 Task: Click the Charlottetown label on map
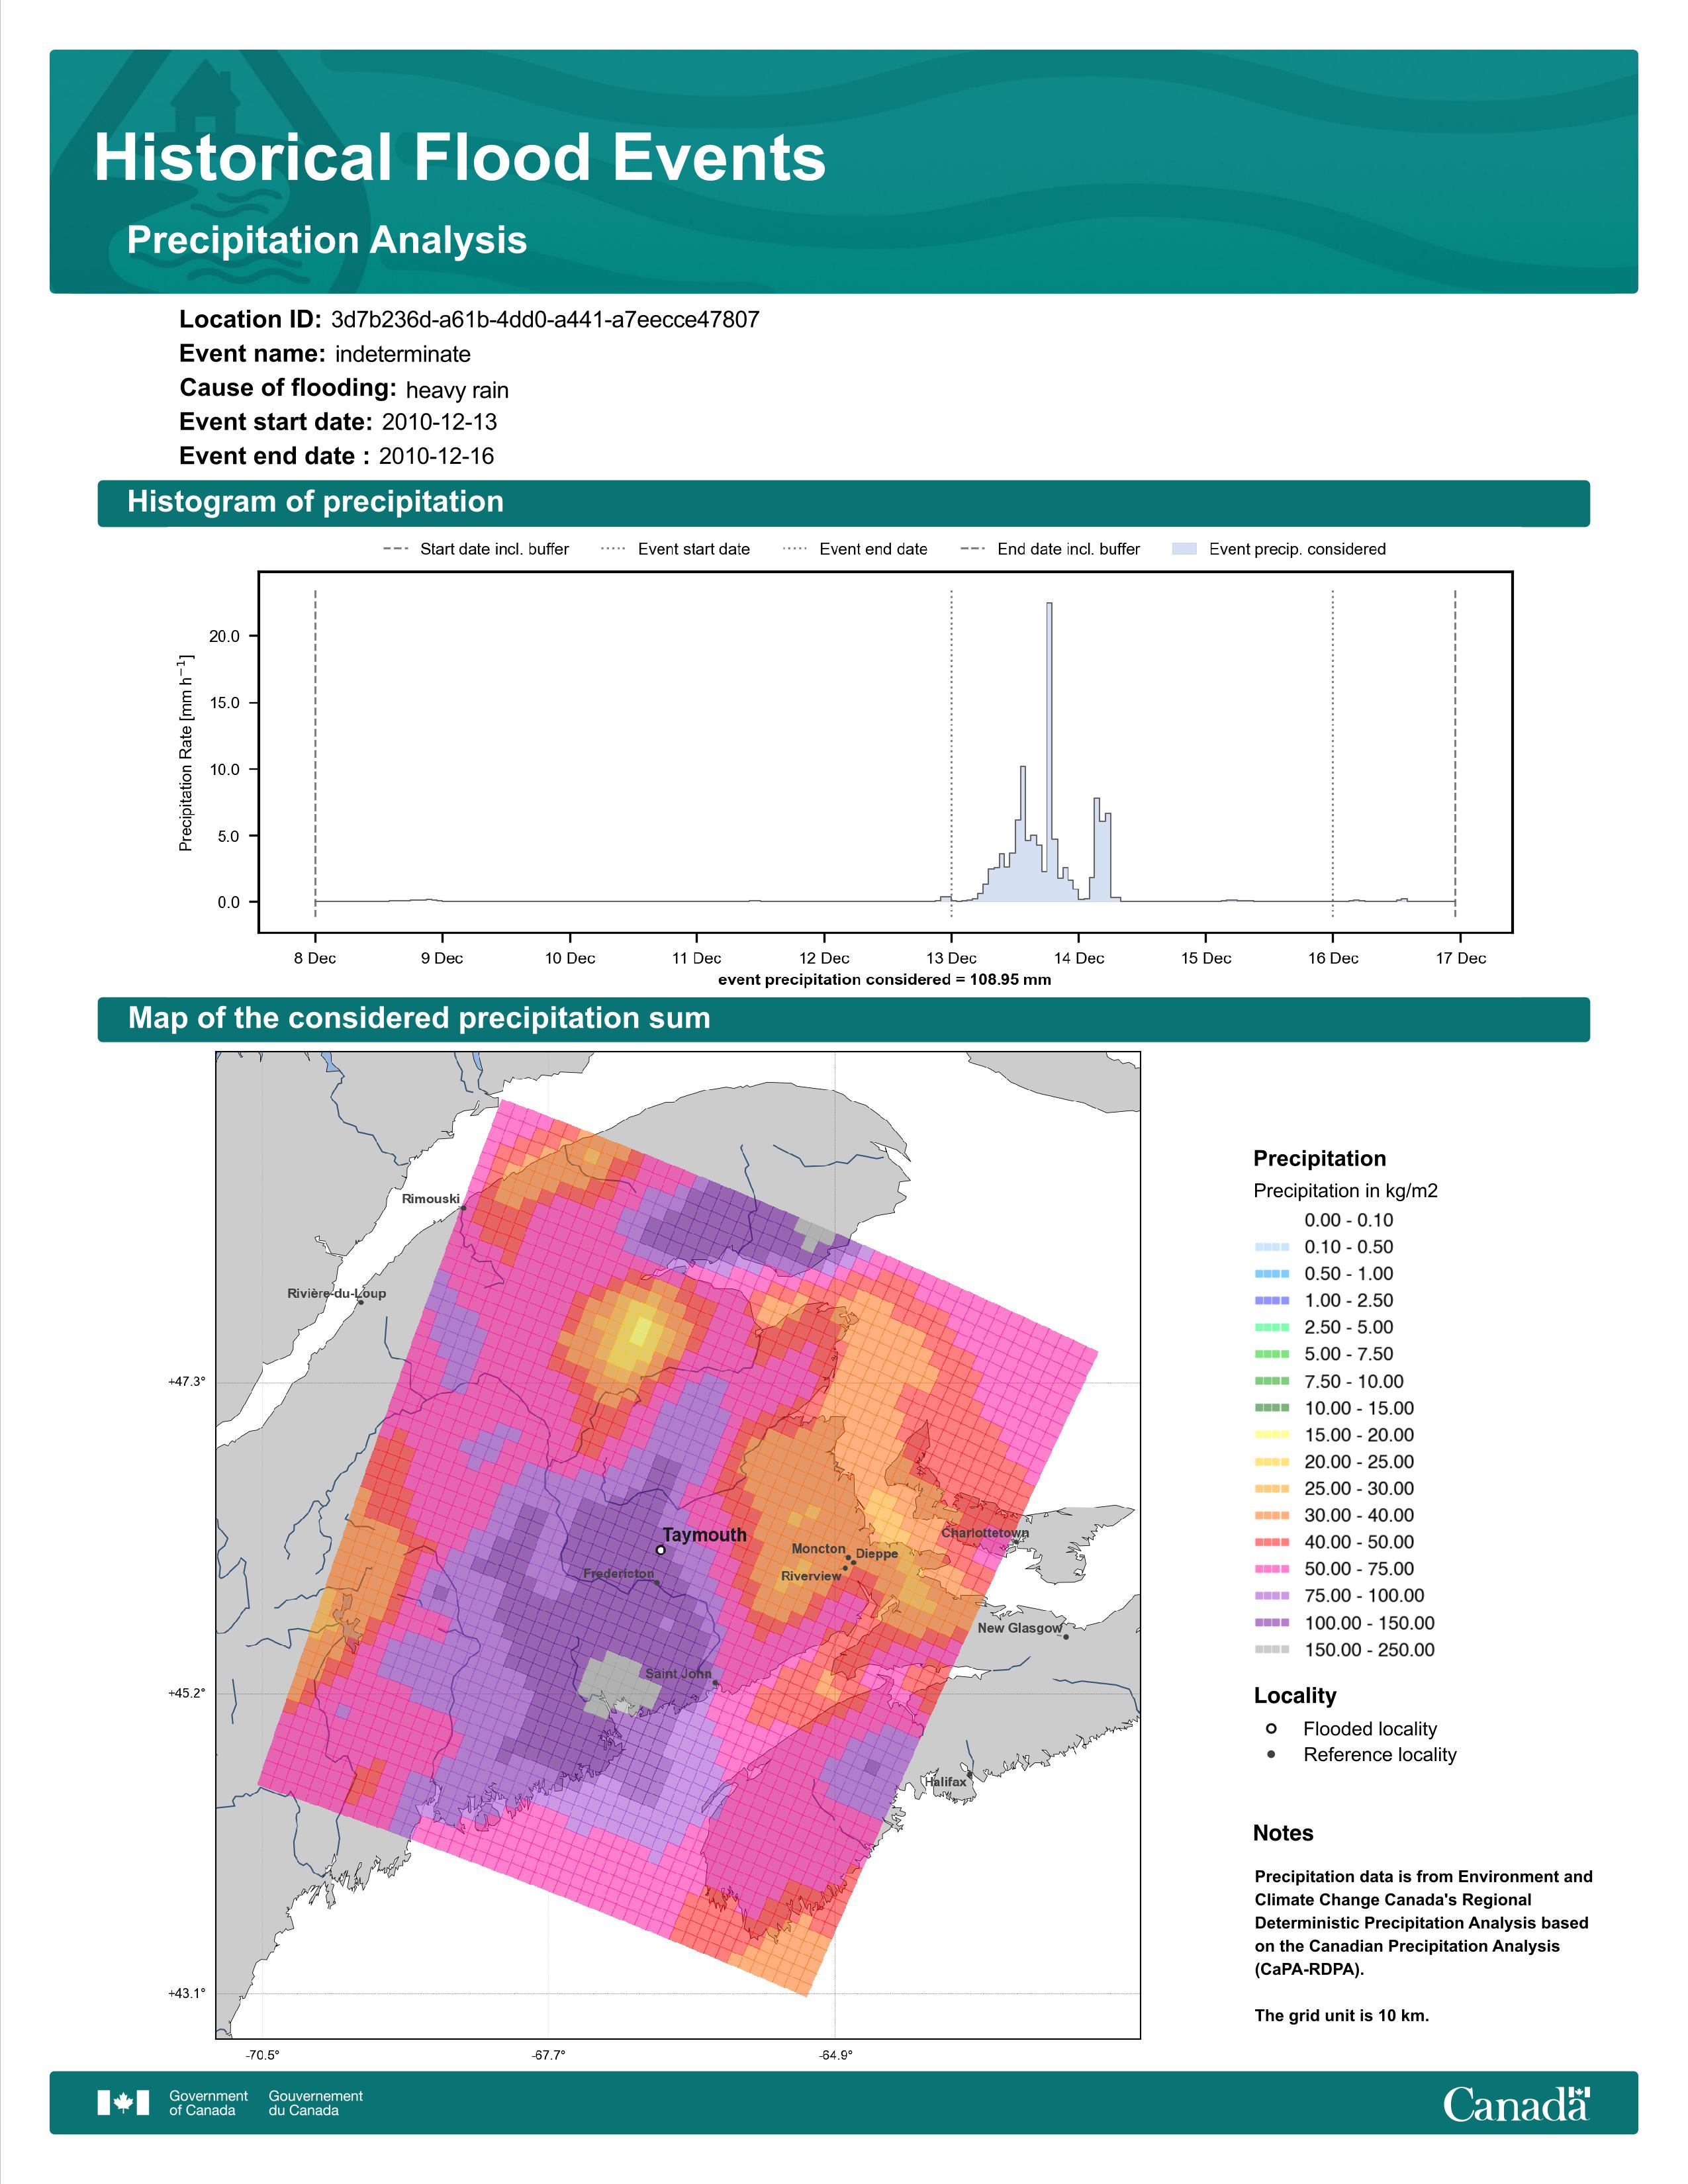(x=985, y=1533)
